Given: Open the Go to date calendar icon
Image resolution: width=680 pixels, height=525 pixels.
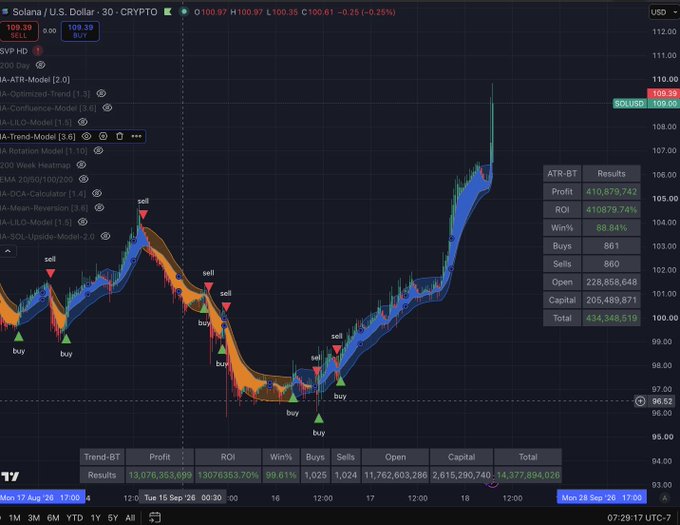Looking at the screenshot, I should (155, 517).
